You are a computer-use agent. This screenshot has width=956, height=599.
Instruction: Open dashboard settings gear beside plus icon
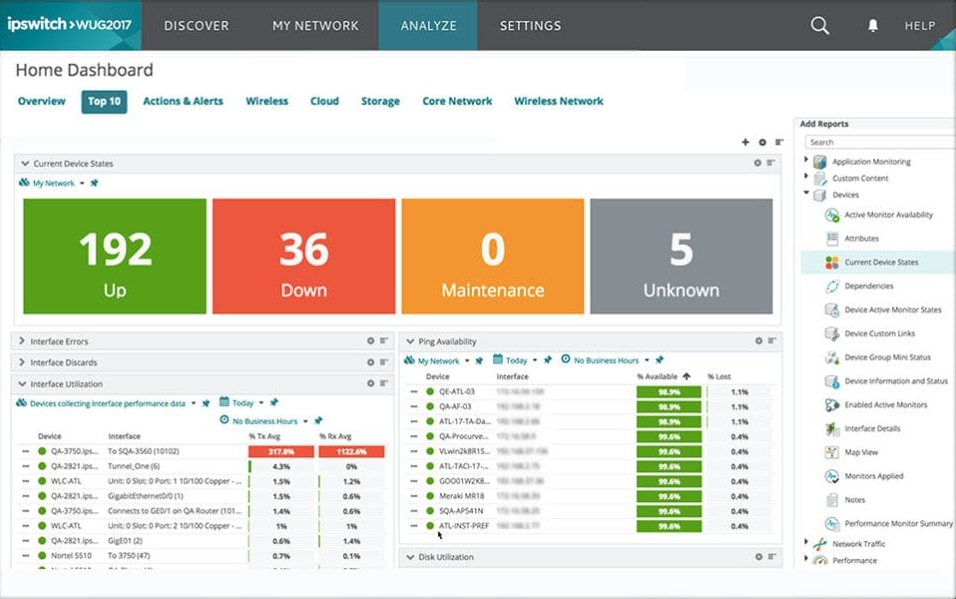(x=762, y=142)
